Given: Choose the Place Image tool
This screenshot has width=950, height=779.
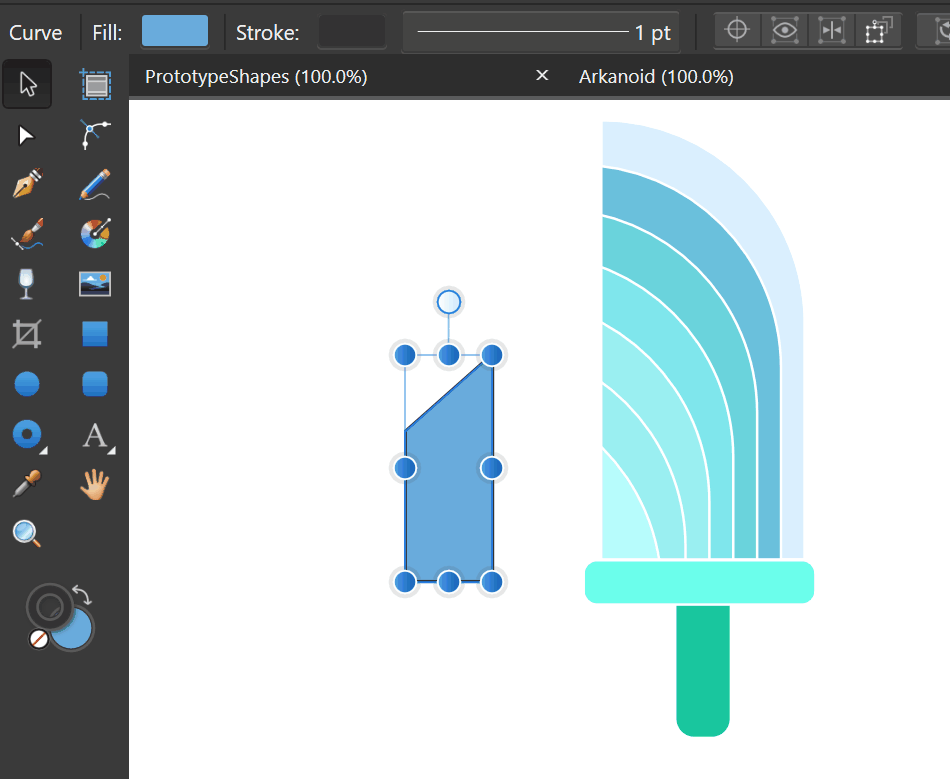Looking at the screenshot, I should (95, 284).
